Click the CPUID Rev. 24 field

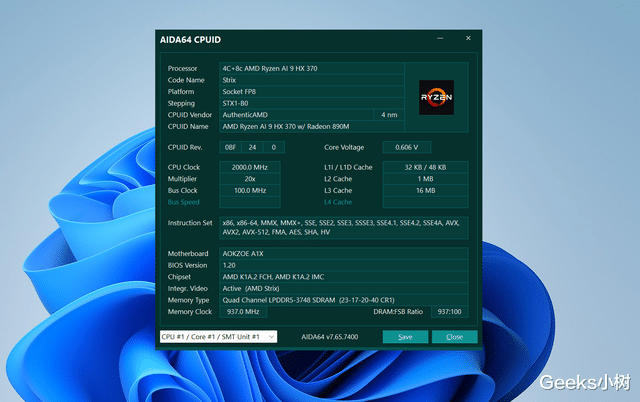[252, 147]
